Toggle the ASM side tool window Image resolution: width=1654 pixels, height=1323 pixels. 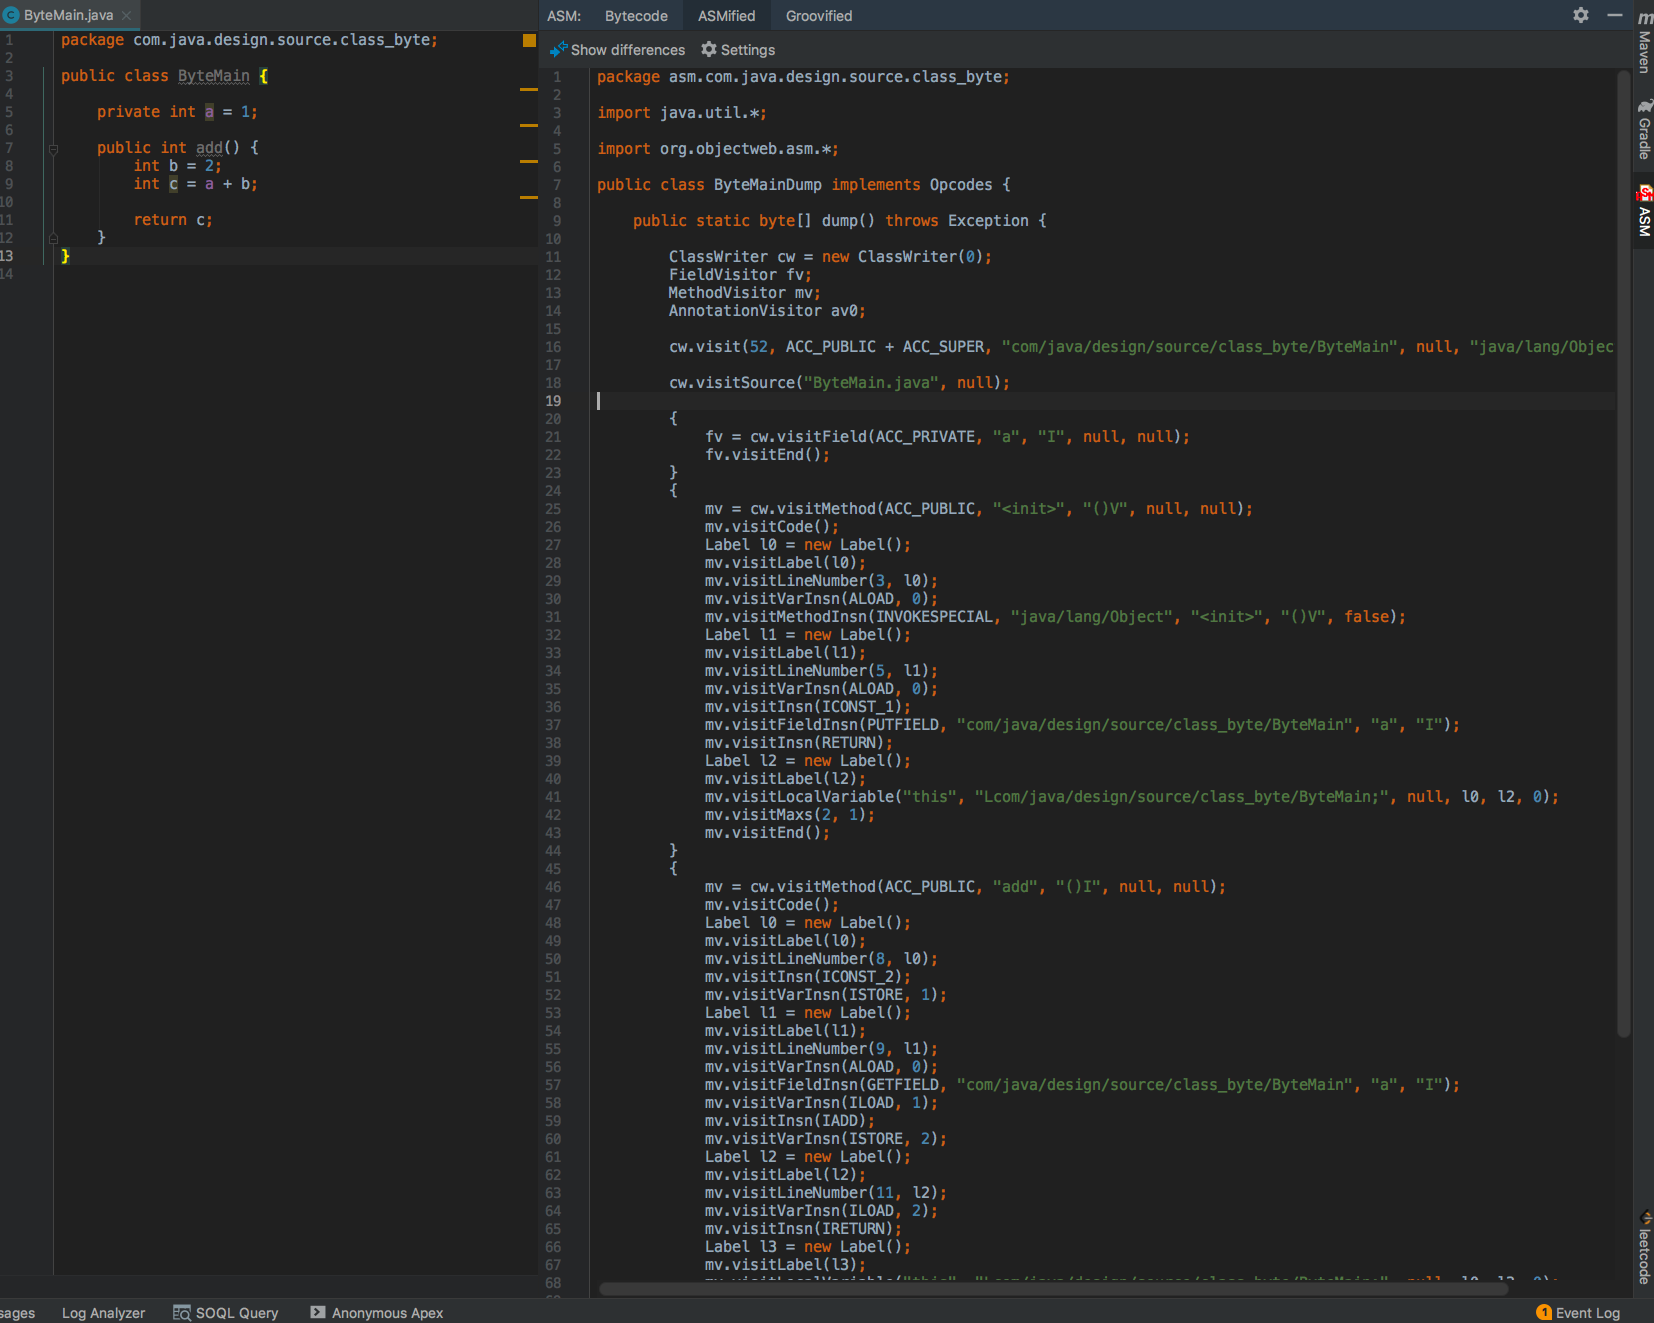tap(1644, 211)
